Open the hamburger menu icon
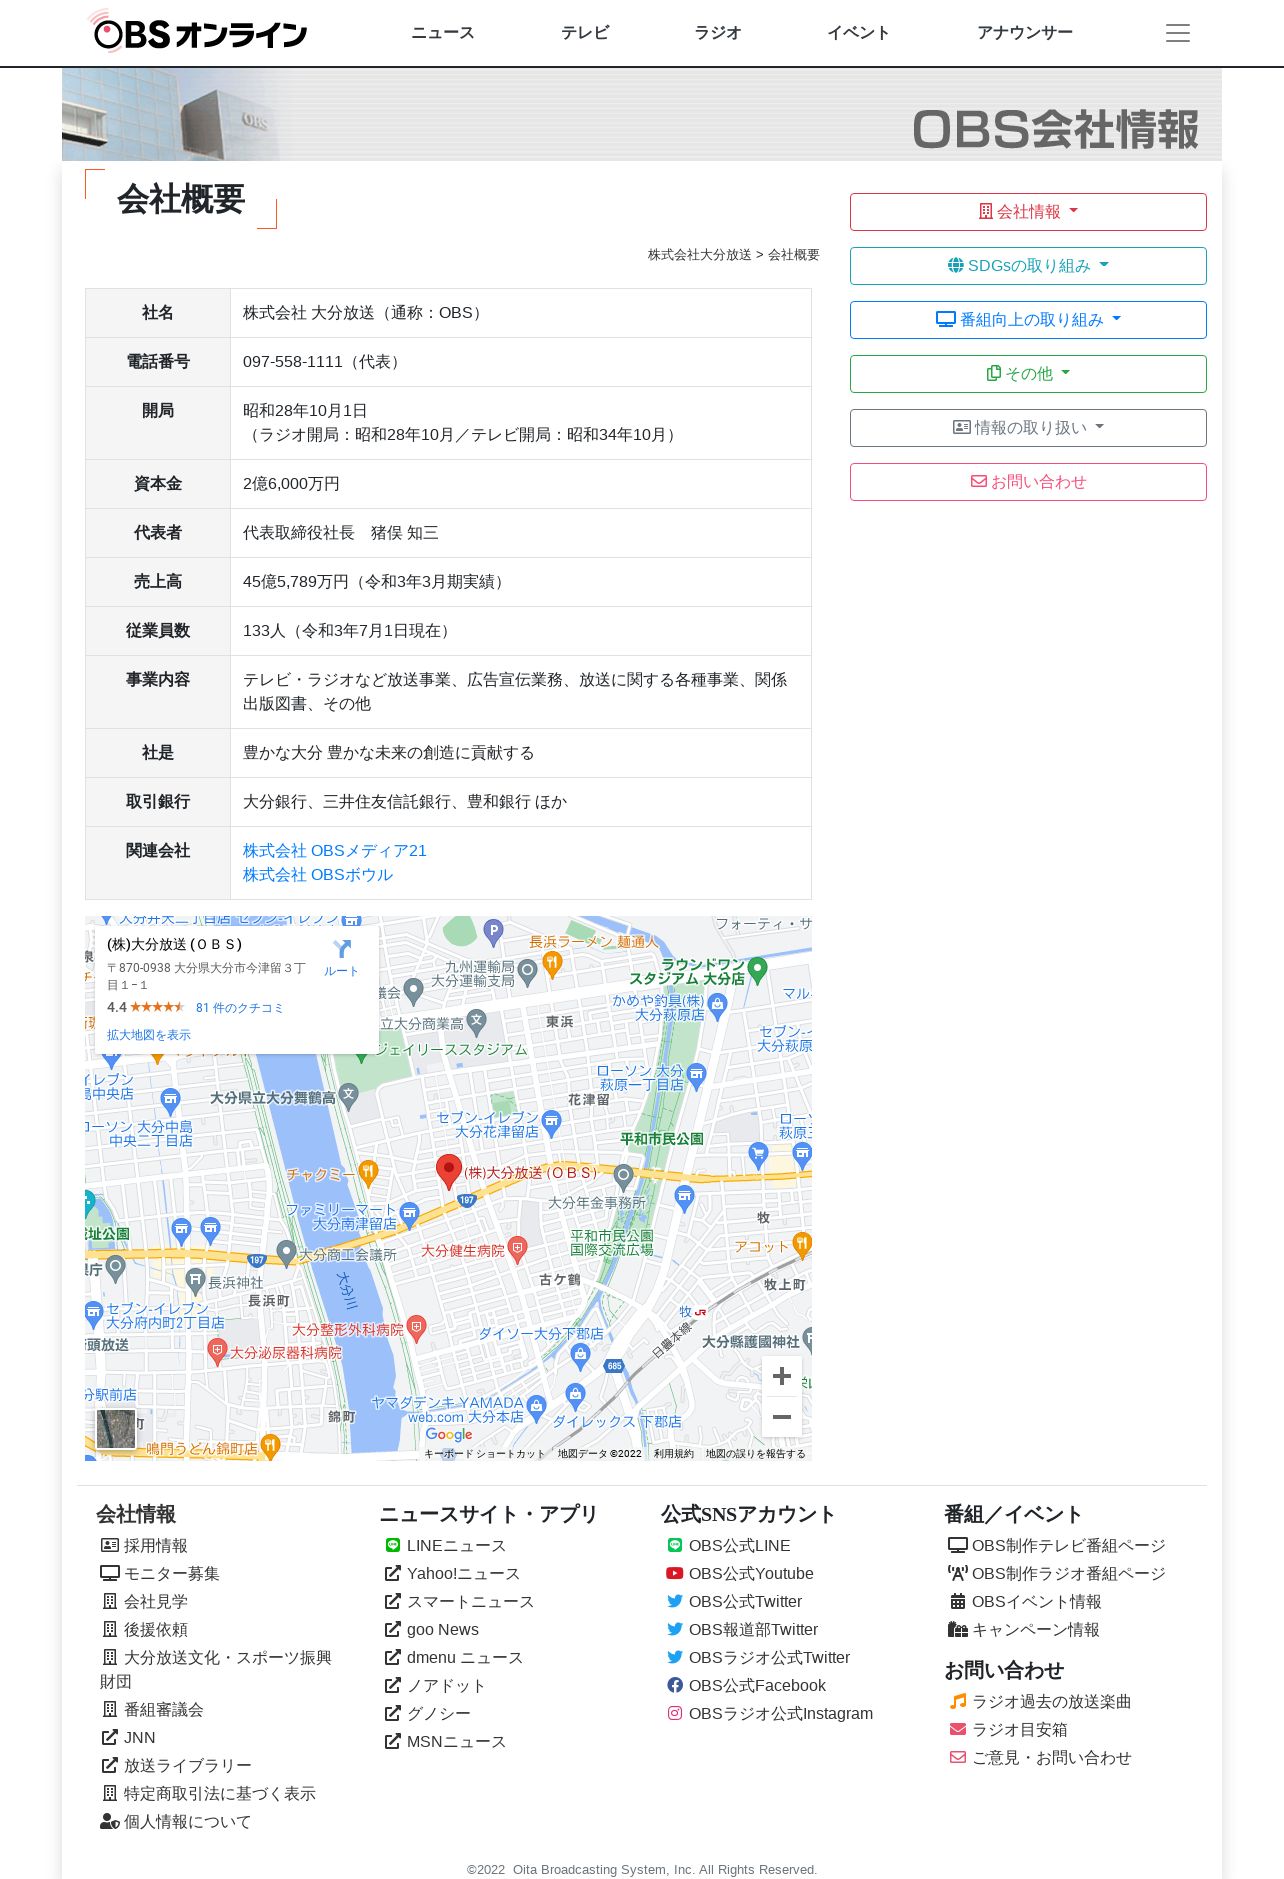The width and height of the screenshot is (1284, 1879). [x=1178, y=33]
